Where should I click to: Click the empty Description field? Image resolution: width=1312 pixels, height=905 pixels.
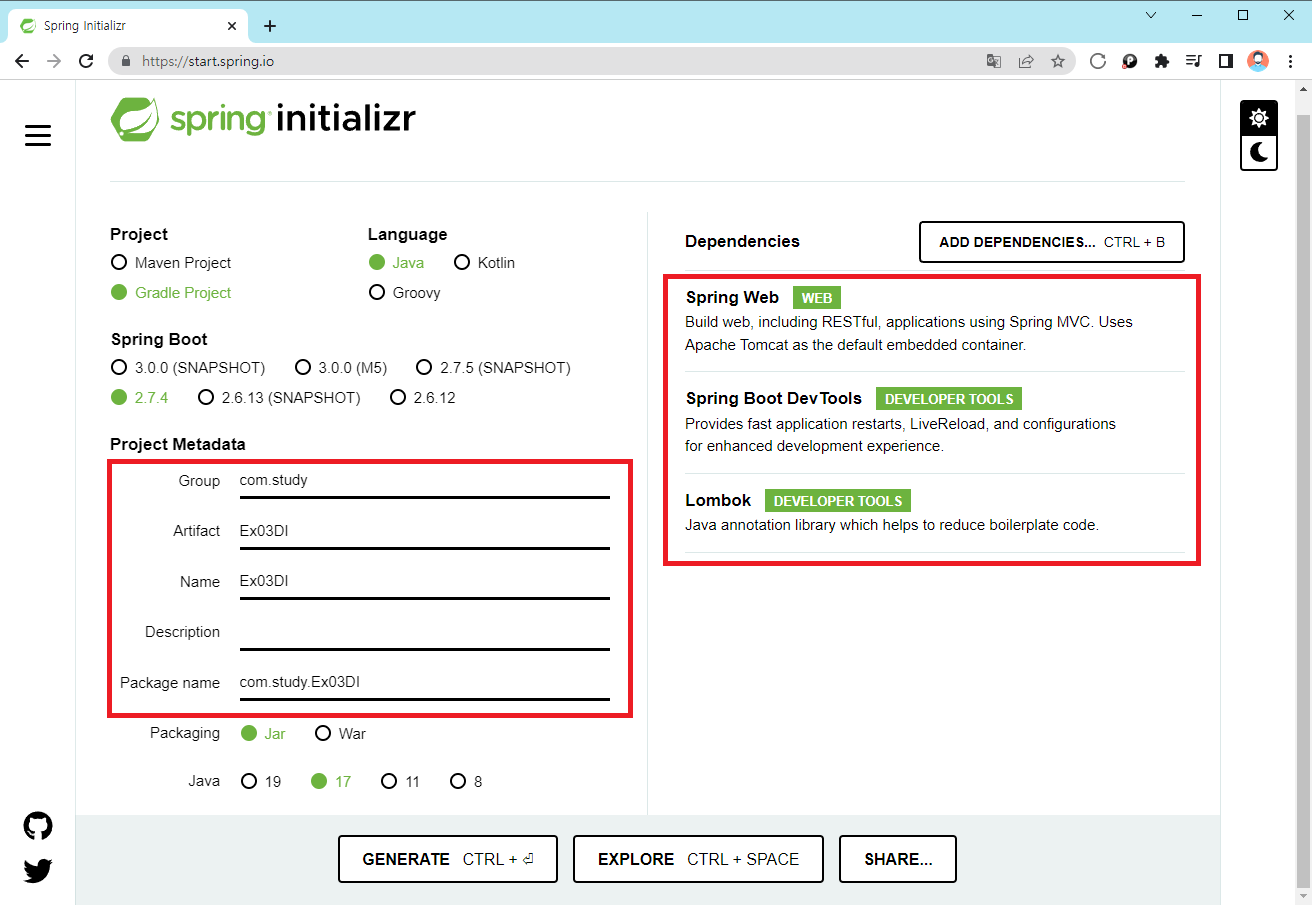pos(424,632)
